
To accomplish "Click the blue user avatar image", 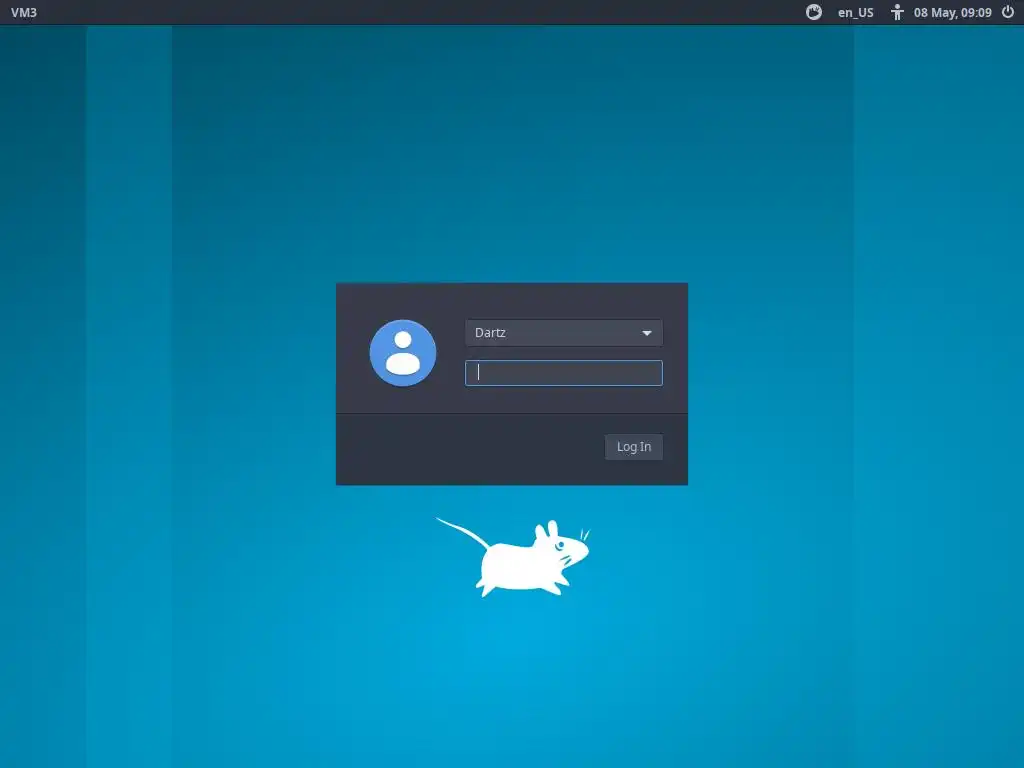I will (403, 353).
